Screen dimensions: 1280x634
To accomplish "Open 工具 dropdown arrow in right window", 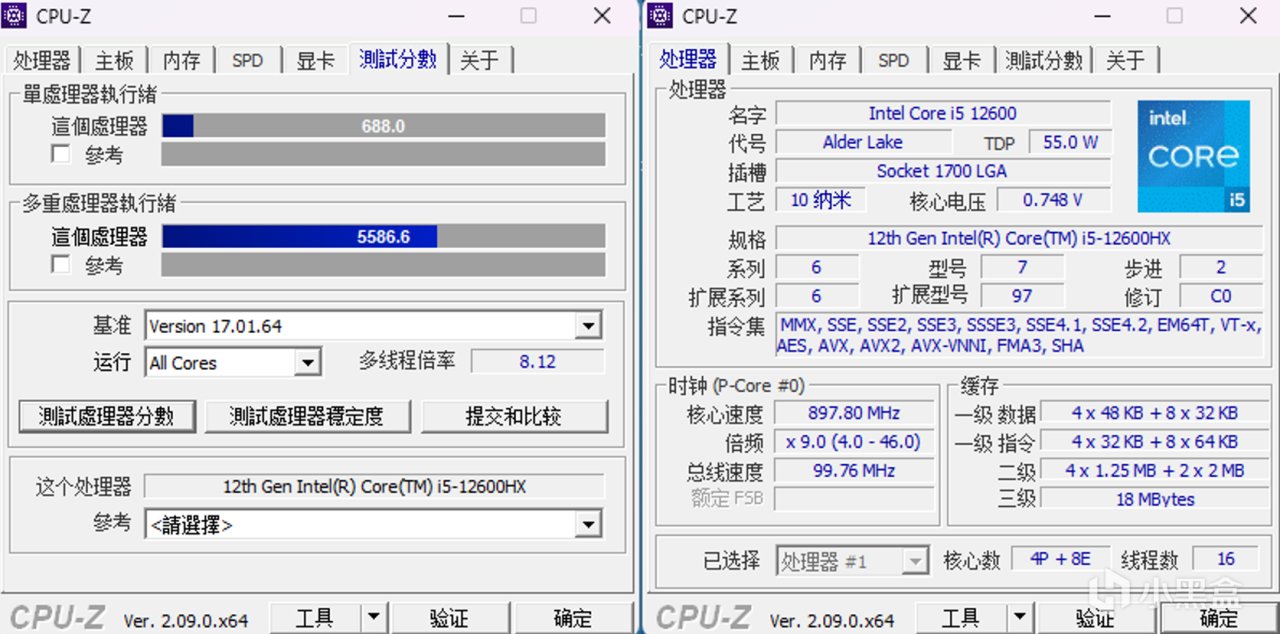I will (x=1018, y=618).
